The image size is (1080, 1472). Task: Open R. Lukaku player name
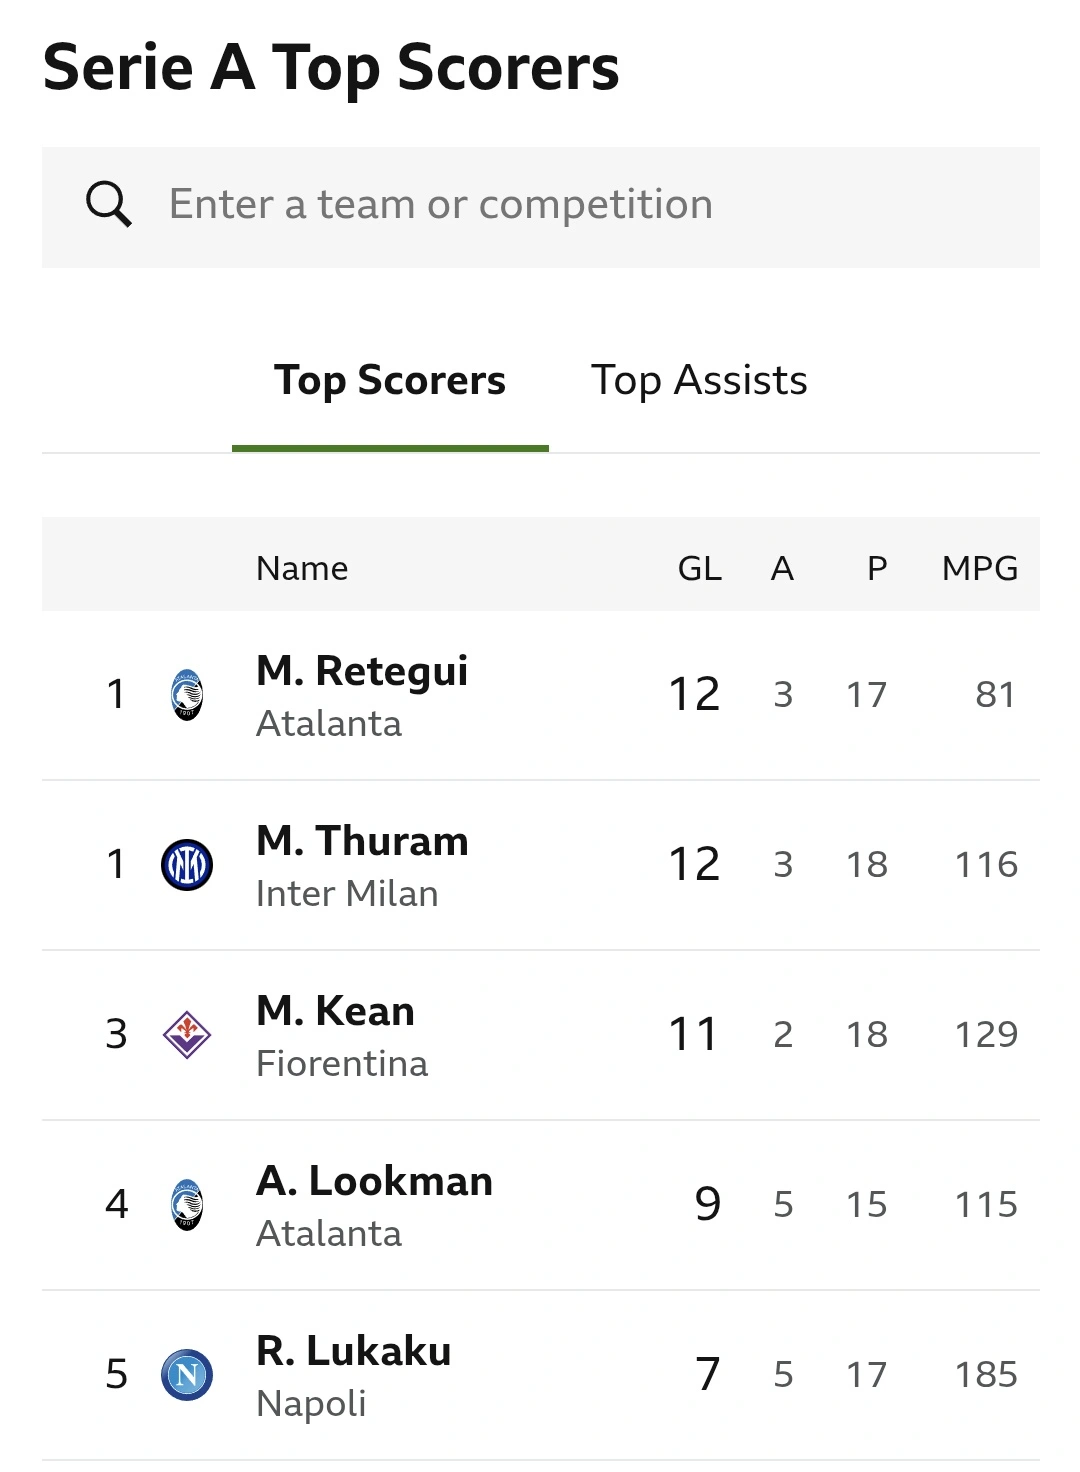[353, 1351]
